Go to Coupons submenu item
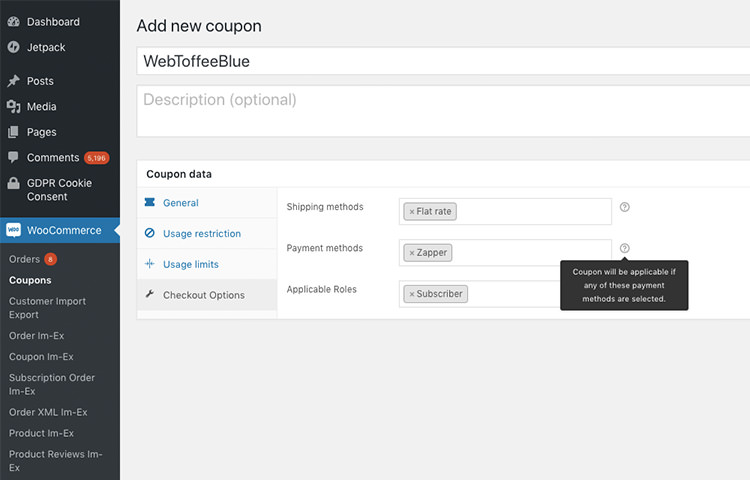The image size is (750, 480). pos(30,280)
